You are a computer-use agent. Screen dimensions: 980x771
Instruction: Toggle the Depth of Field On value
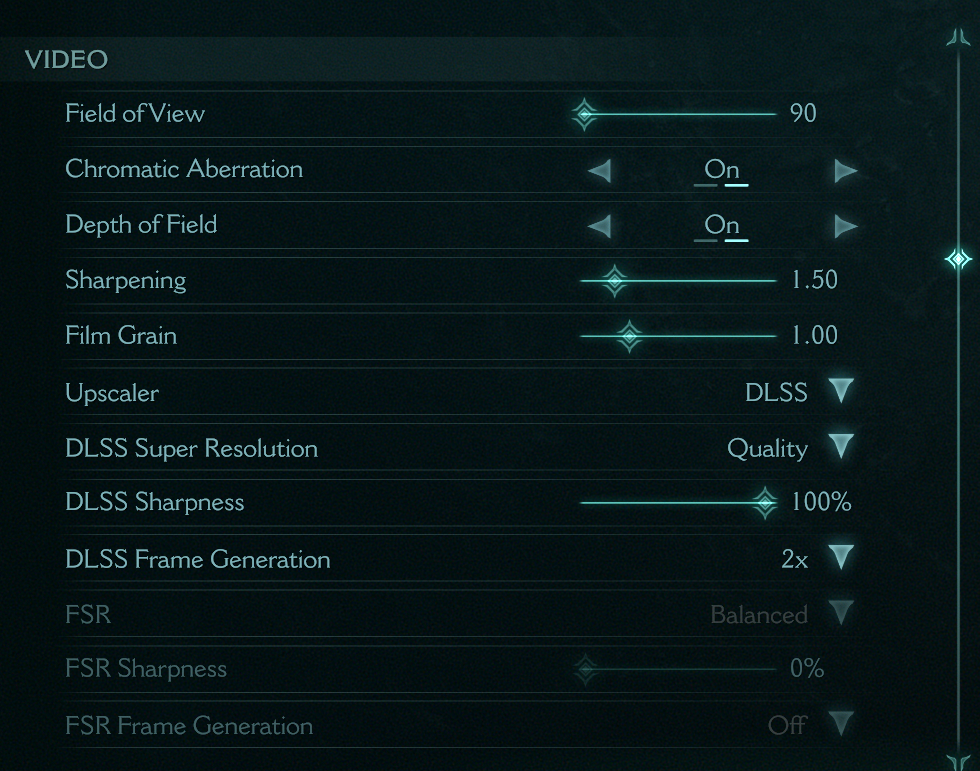coord(721,226)
